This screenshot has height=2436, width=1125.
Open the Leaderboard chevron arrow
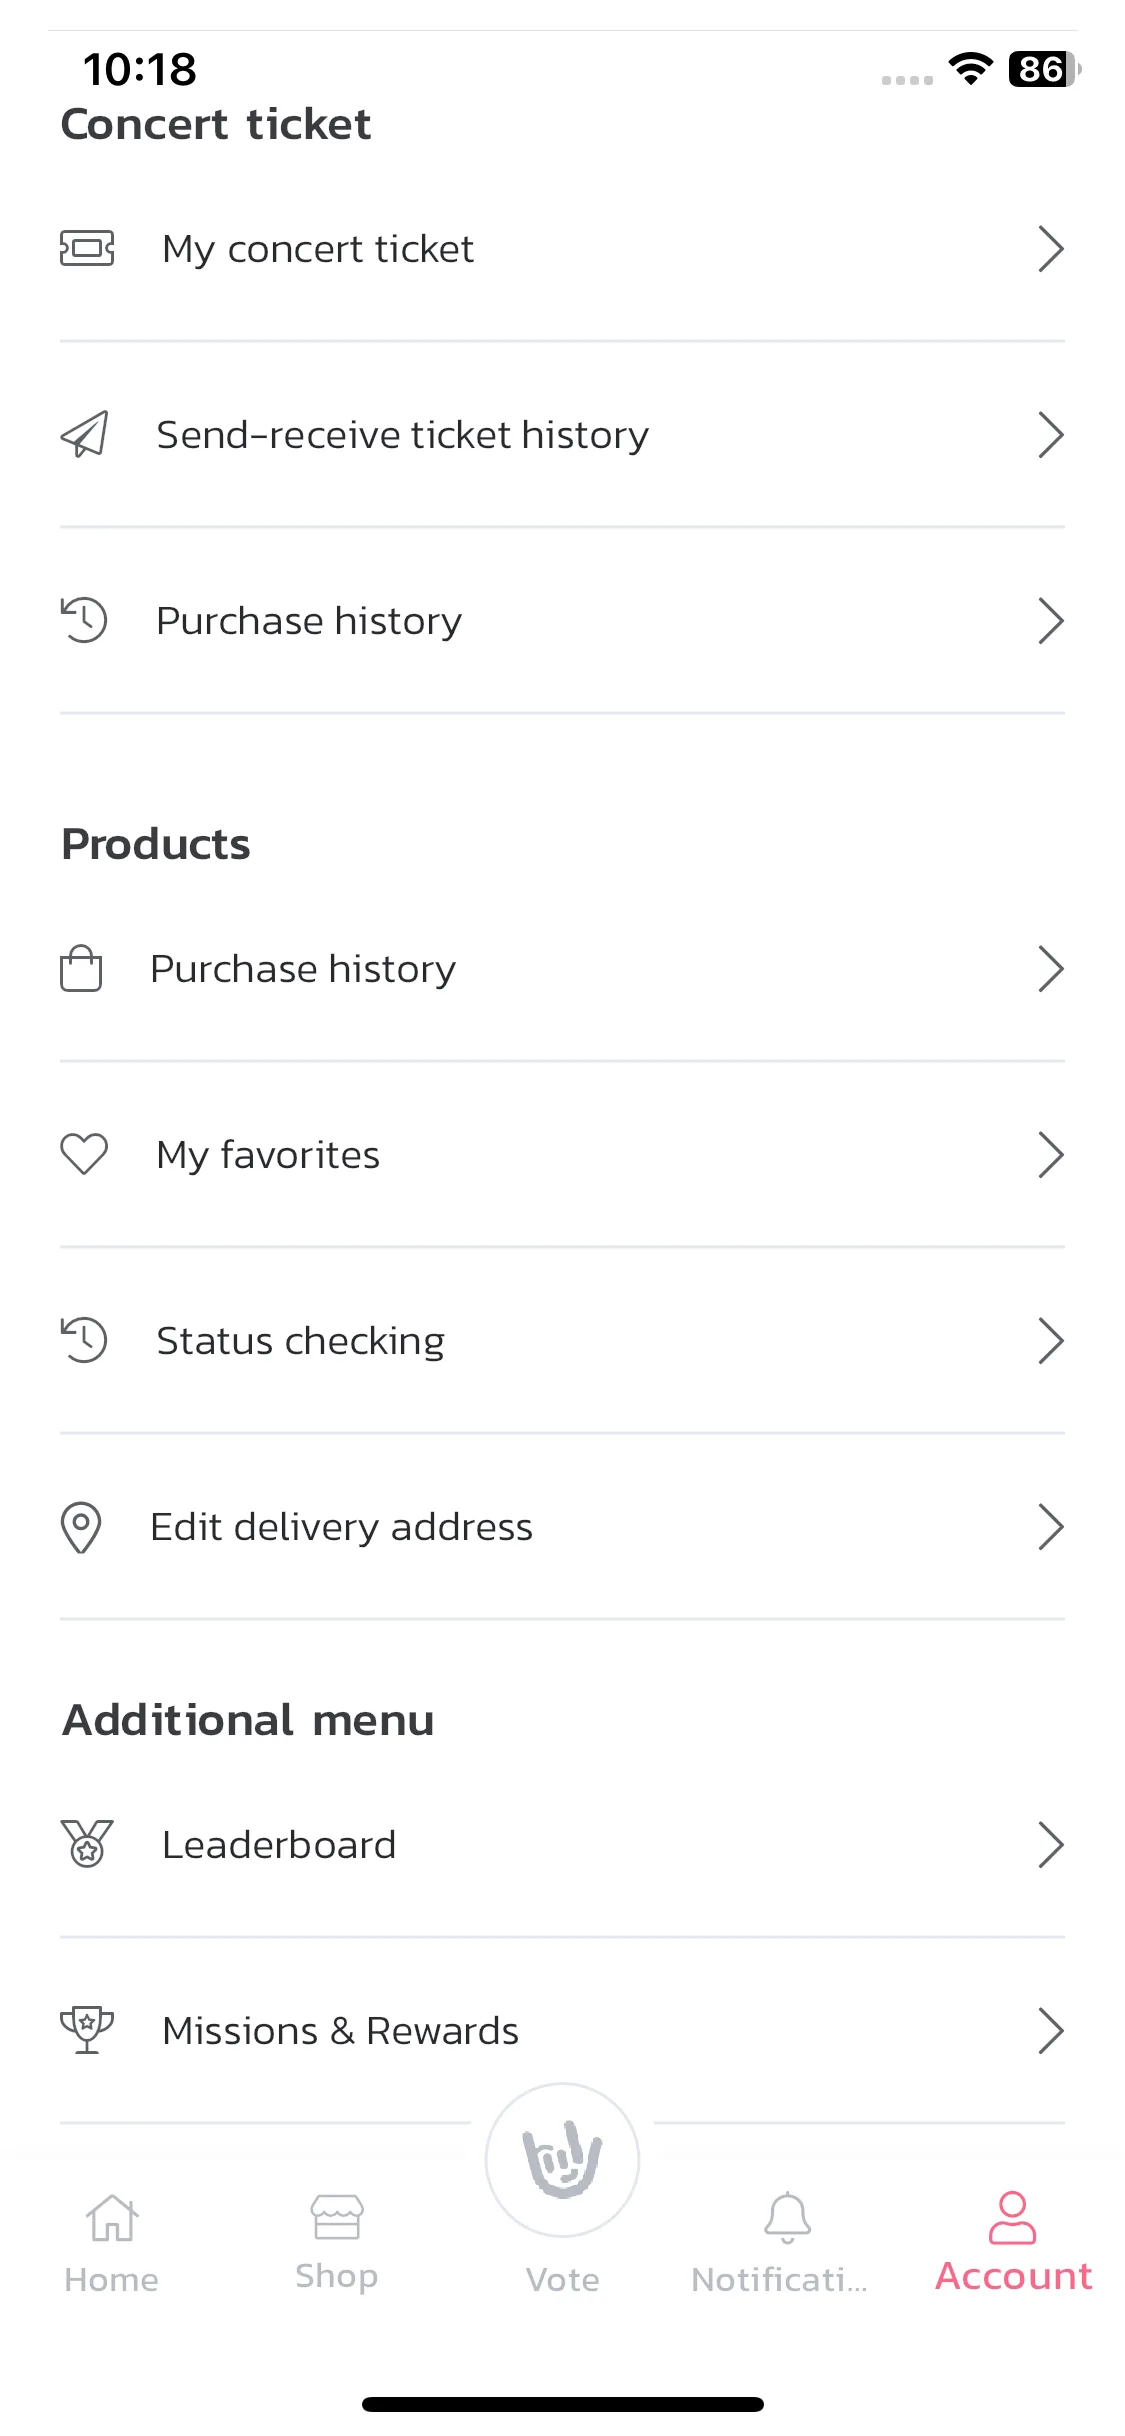[x=1050, y=1844]
